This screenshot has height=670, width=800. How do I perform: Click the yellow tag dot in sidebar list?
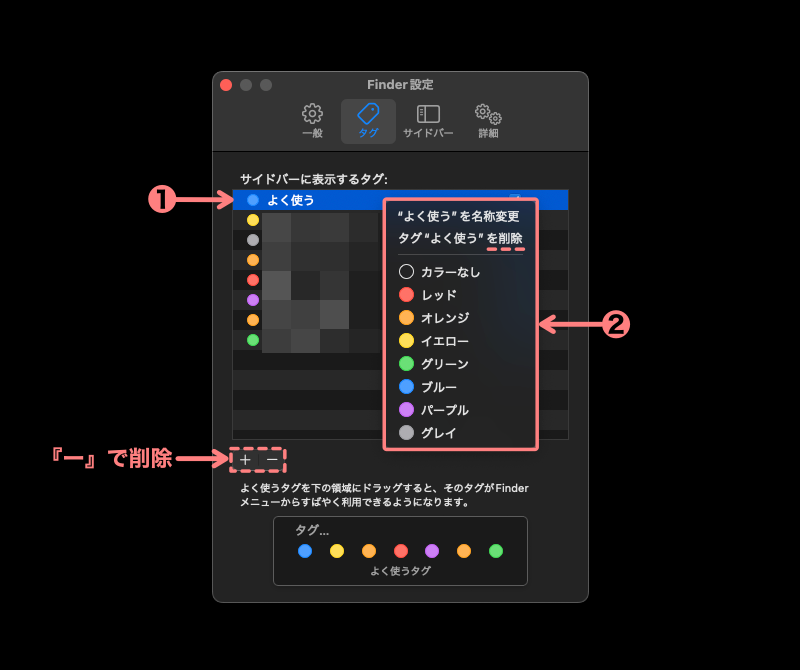[253, 220]
